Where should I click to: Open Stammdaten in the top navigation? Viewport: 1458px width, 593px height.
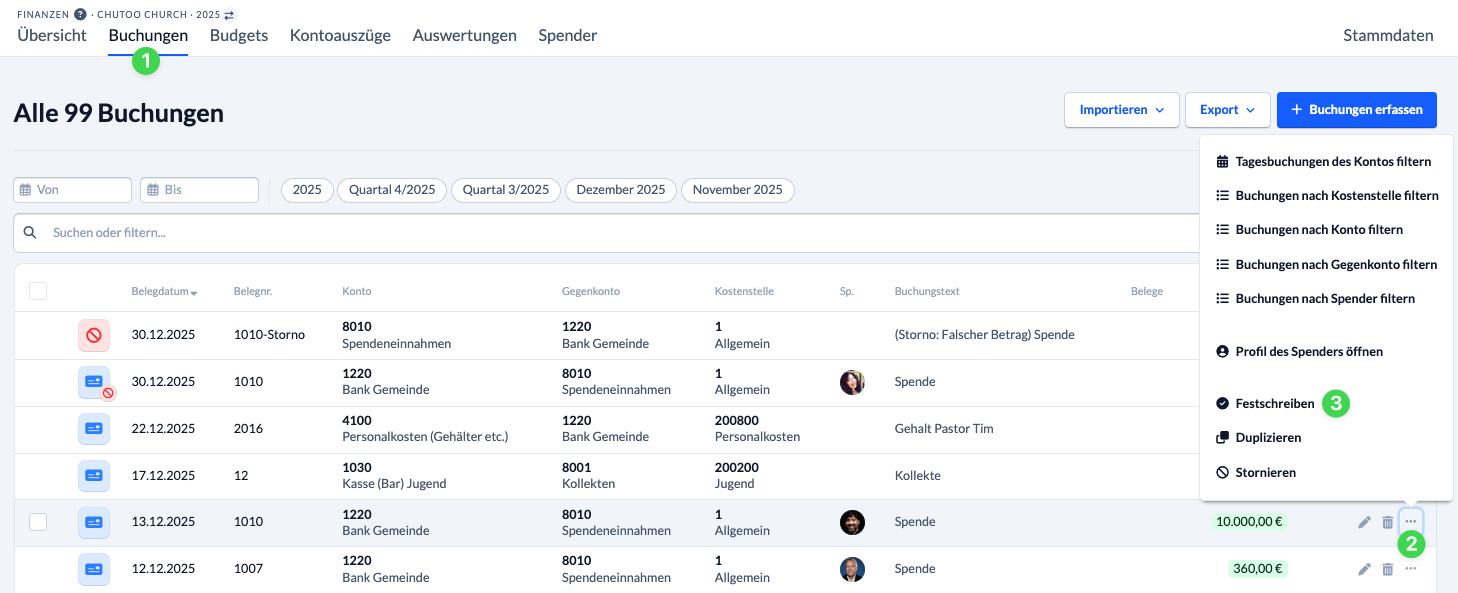coord(1388,35)
